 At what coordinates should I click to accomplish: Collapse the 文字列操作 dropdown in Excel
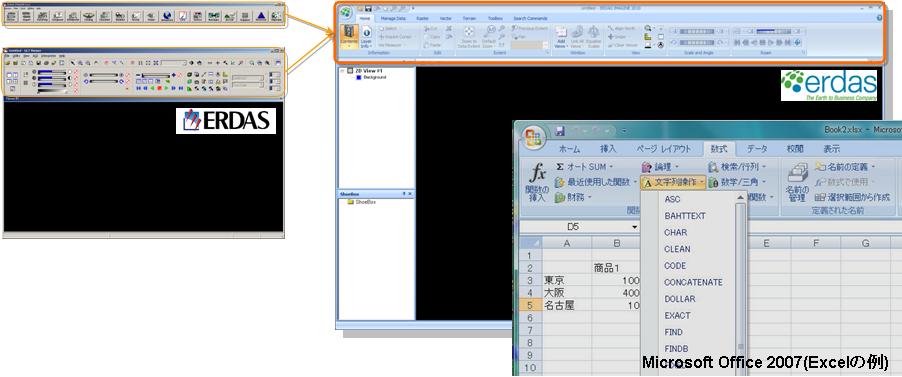pyautogui.click(x=672, y=182)
